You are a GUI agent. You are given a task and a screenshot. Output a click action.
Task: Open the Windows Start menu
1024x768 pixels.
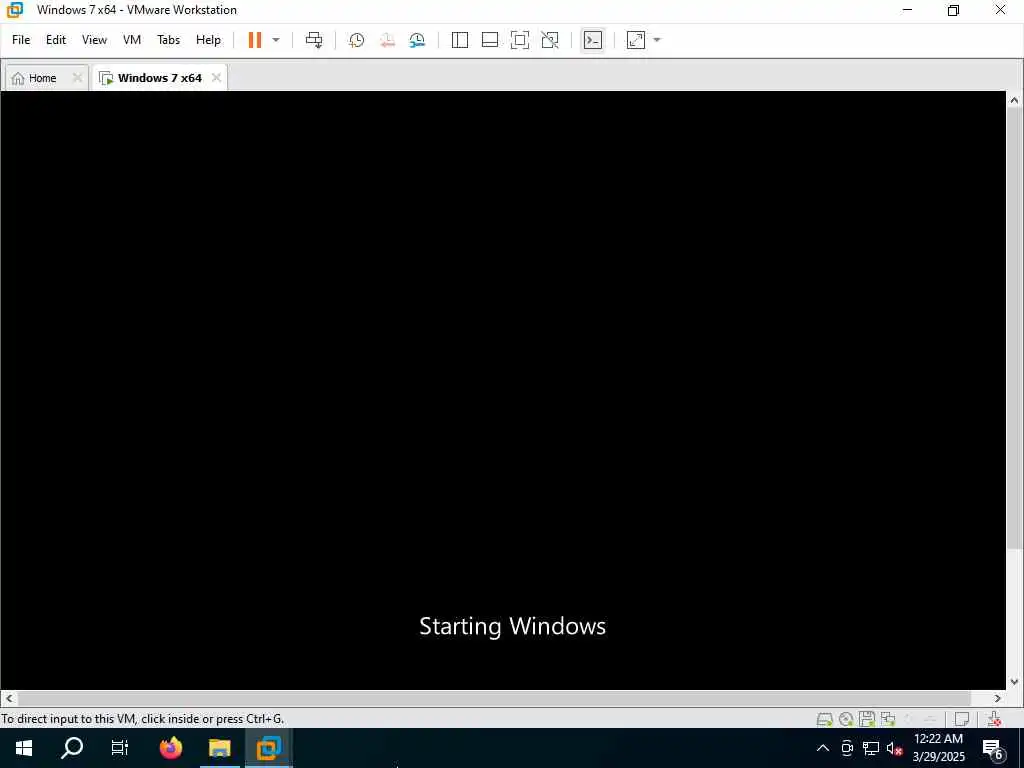(x=24, y=748)
